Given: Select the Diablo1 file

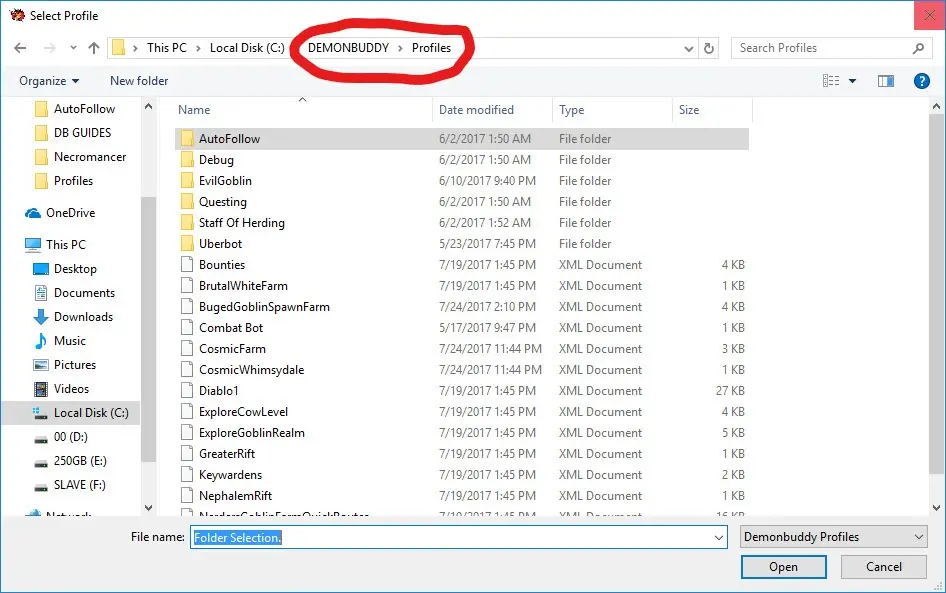Looking at the screenshot, I should [462, 391].
